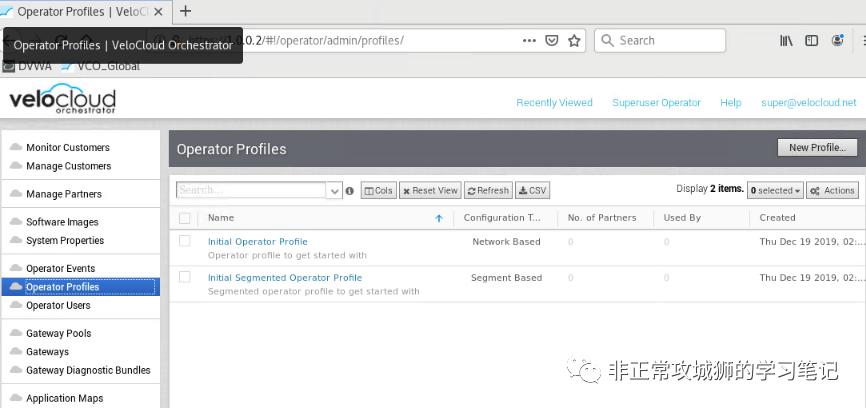This screenshot has height=408, width=866.
Task: Click the Reset View button
Action: pyautogui.click(x=430, y=190)
